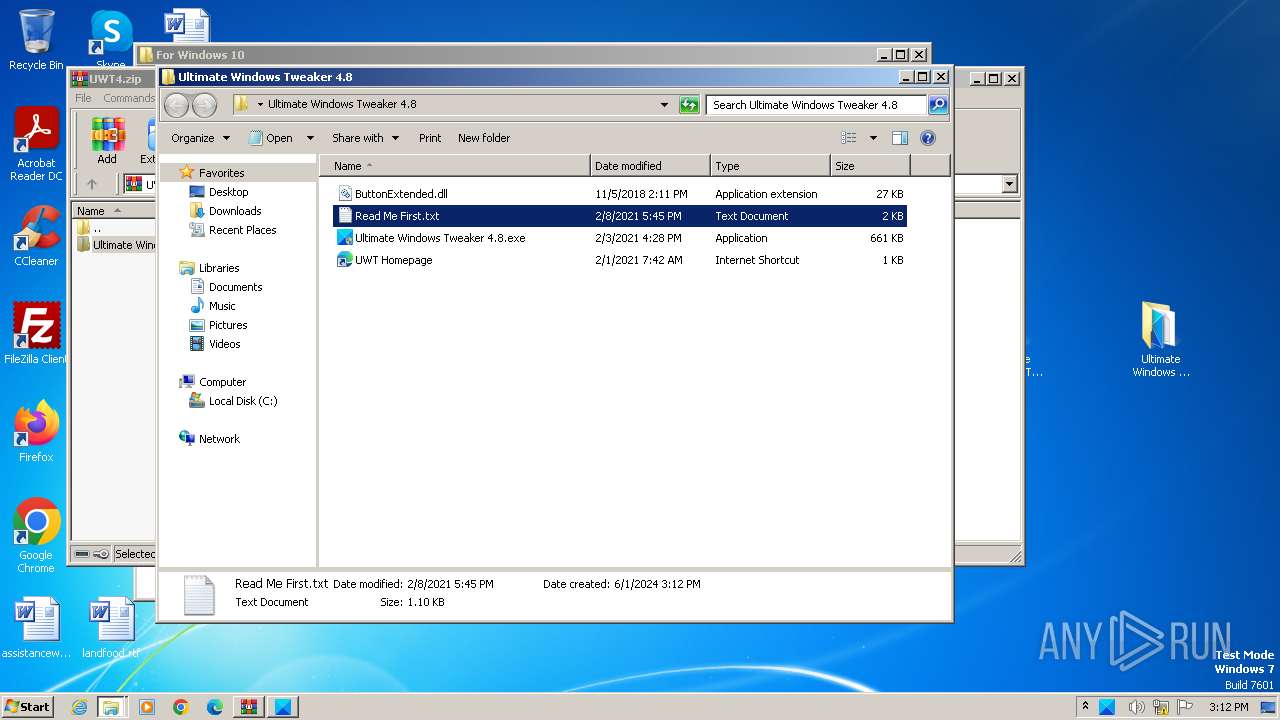Viewport: 1280px width, 720px height.
Task: Expand the Open button dropdown arrow
Action: pyautogui.click(x=310, y=138)
